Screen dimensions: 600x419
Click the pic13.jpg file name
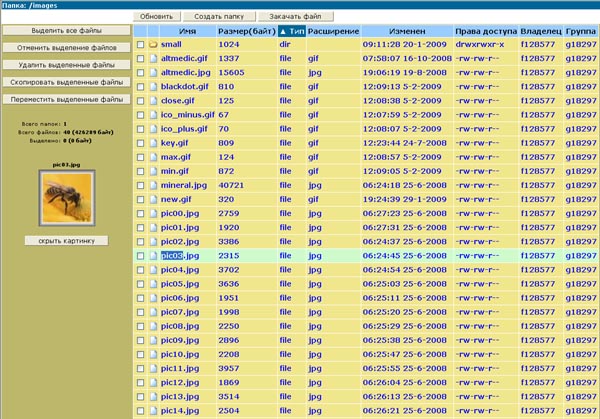[180, 397]
